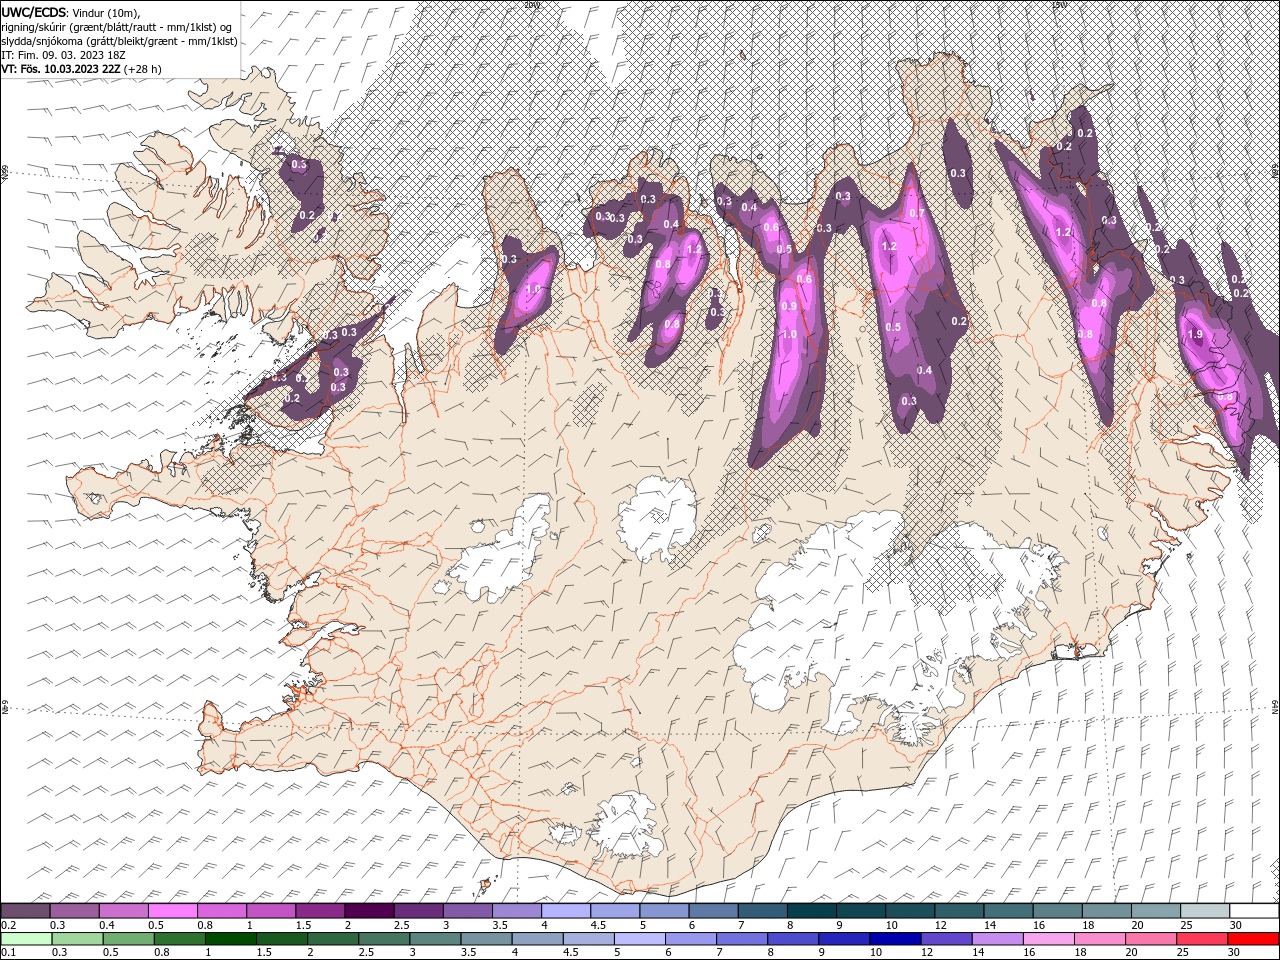Click the 1.9 precipitation value on the map
This screenshot has height=960, width=1280.
pos(1195,335)
